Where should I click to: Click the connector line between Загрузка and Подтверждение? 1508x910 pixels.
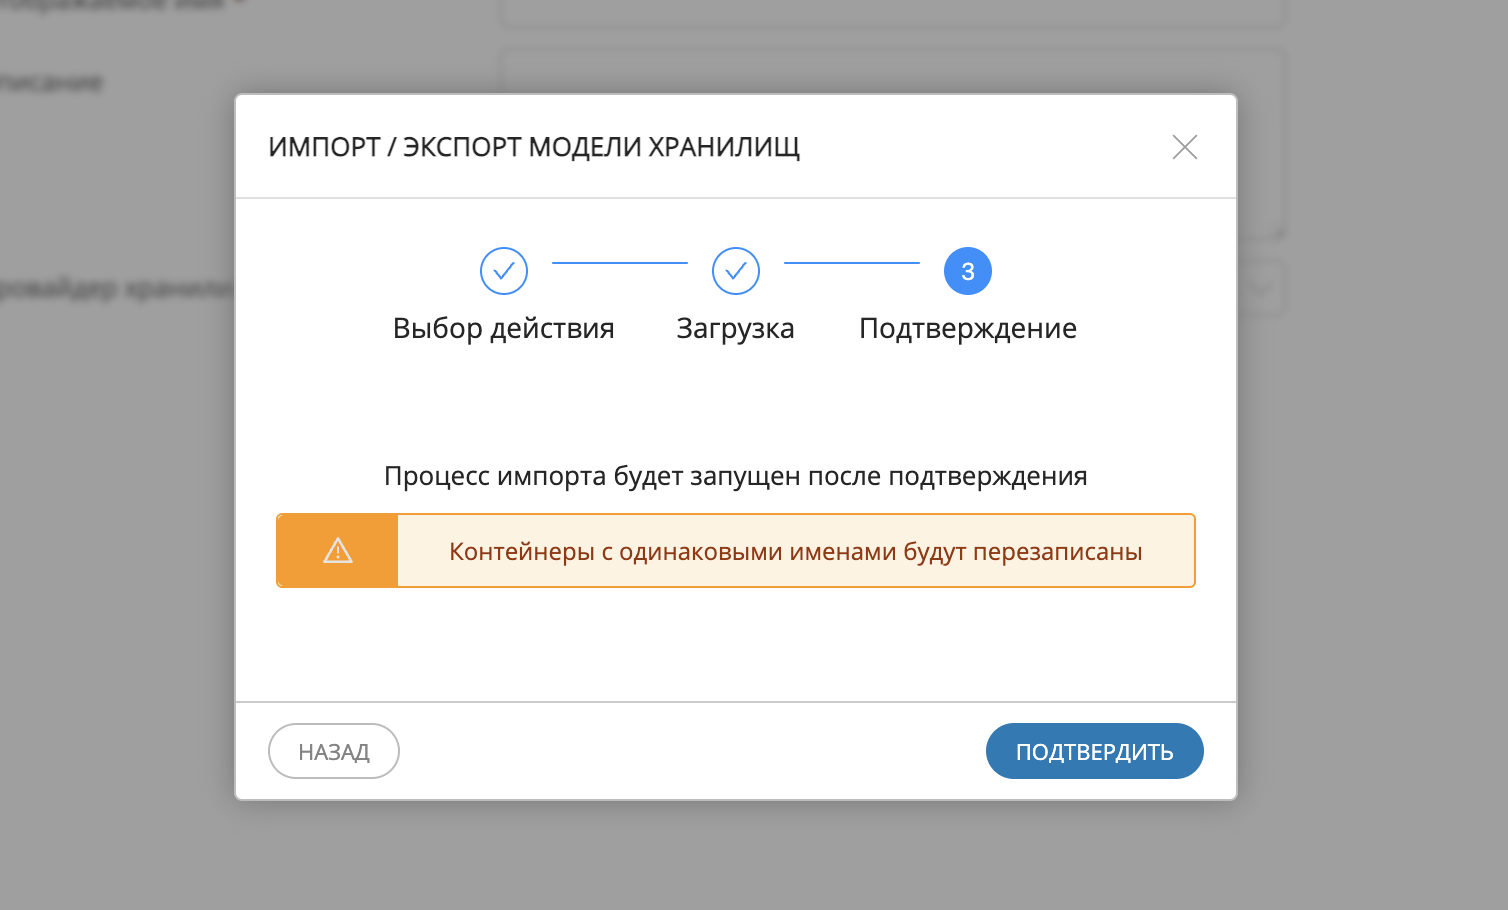click(852, 263)
